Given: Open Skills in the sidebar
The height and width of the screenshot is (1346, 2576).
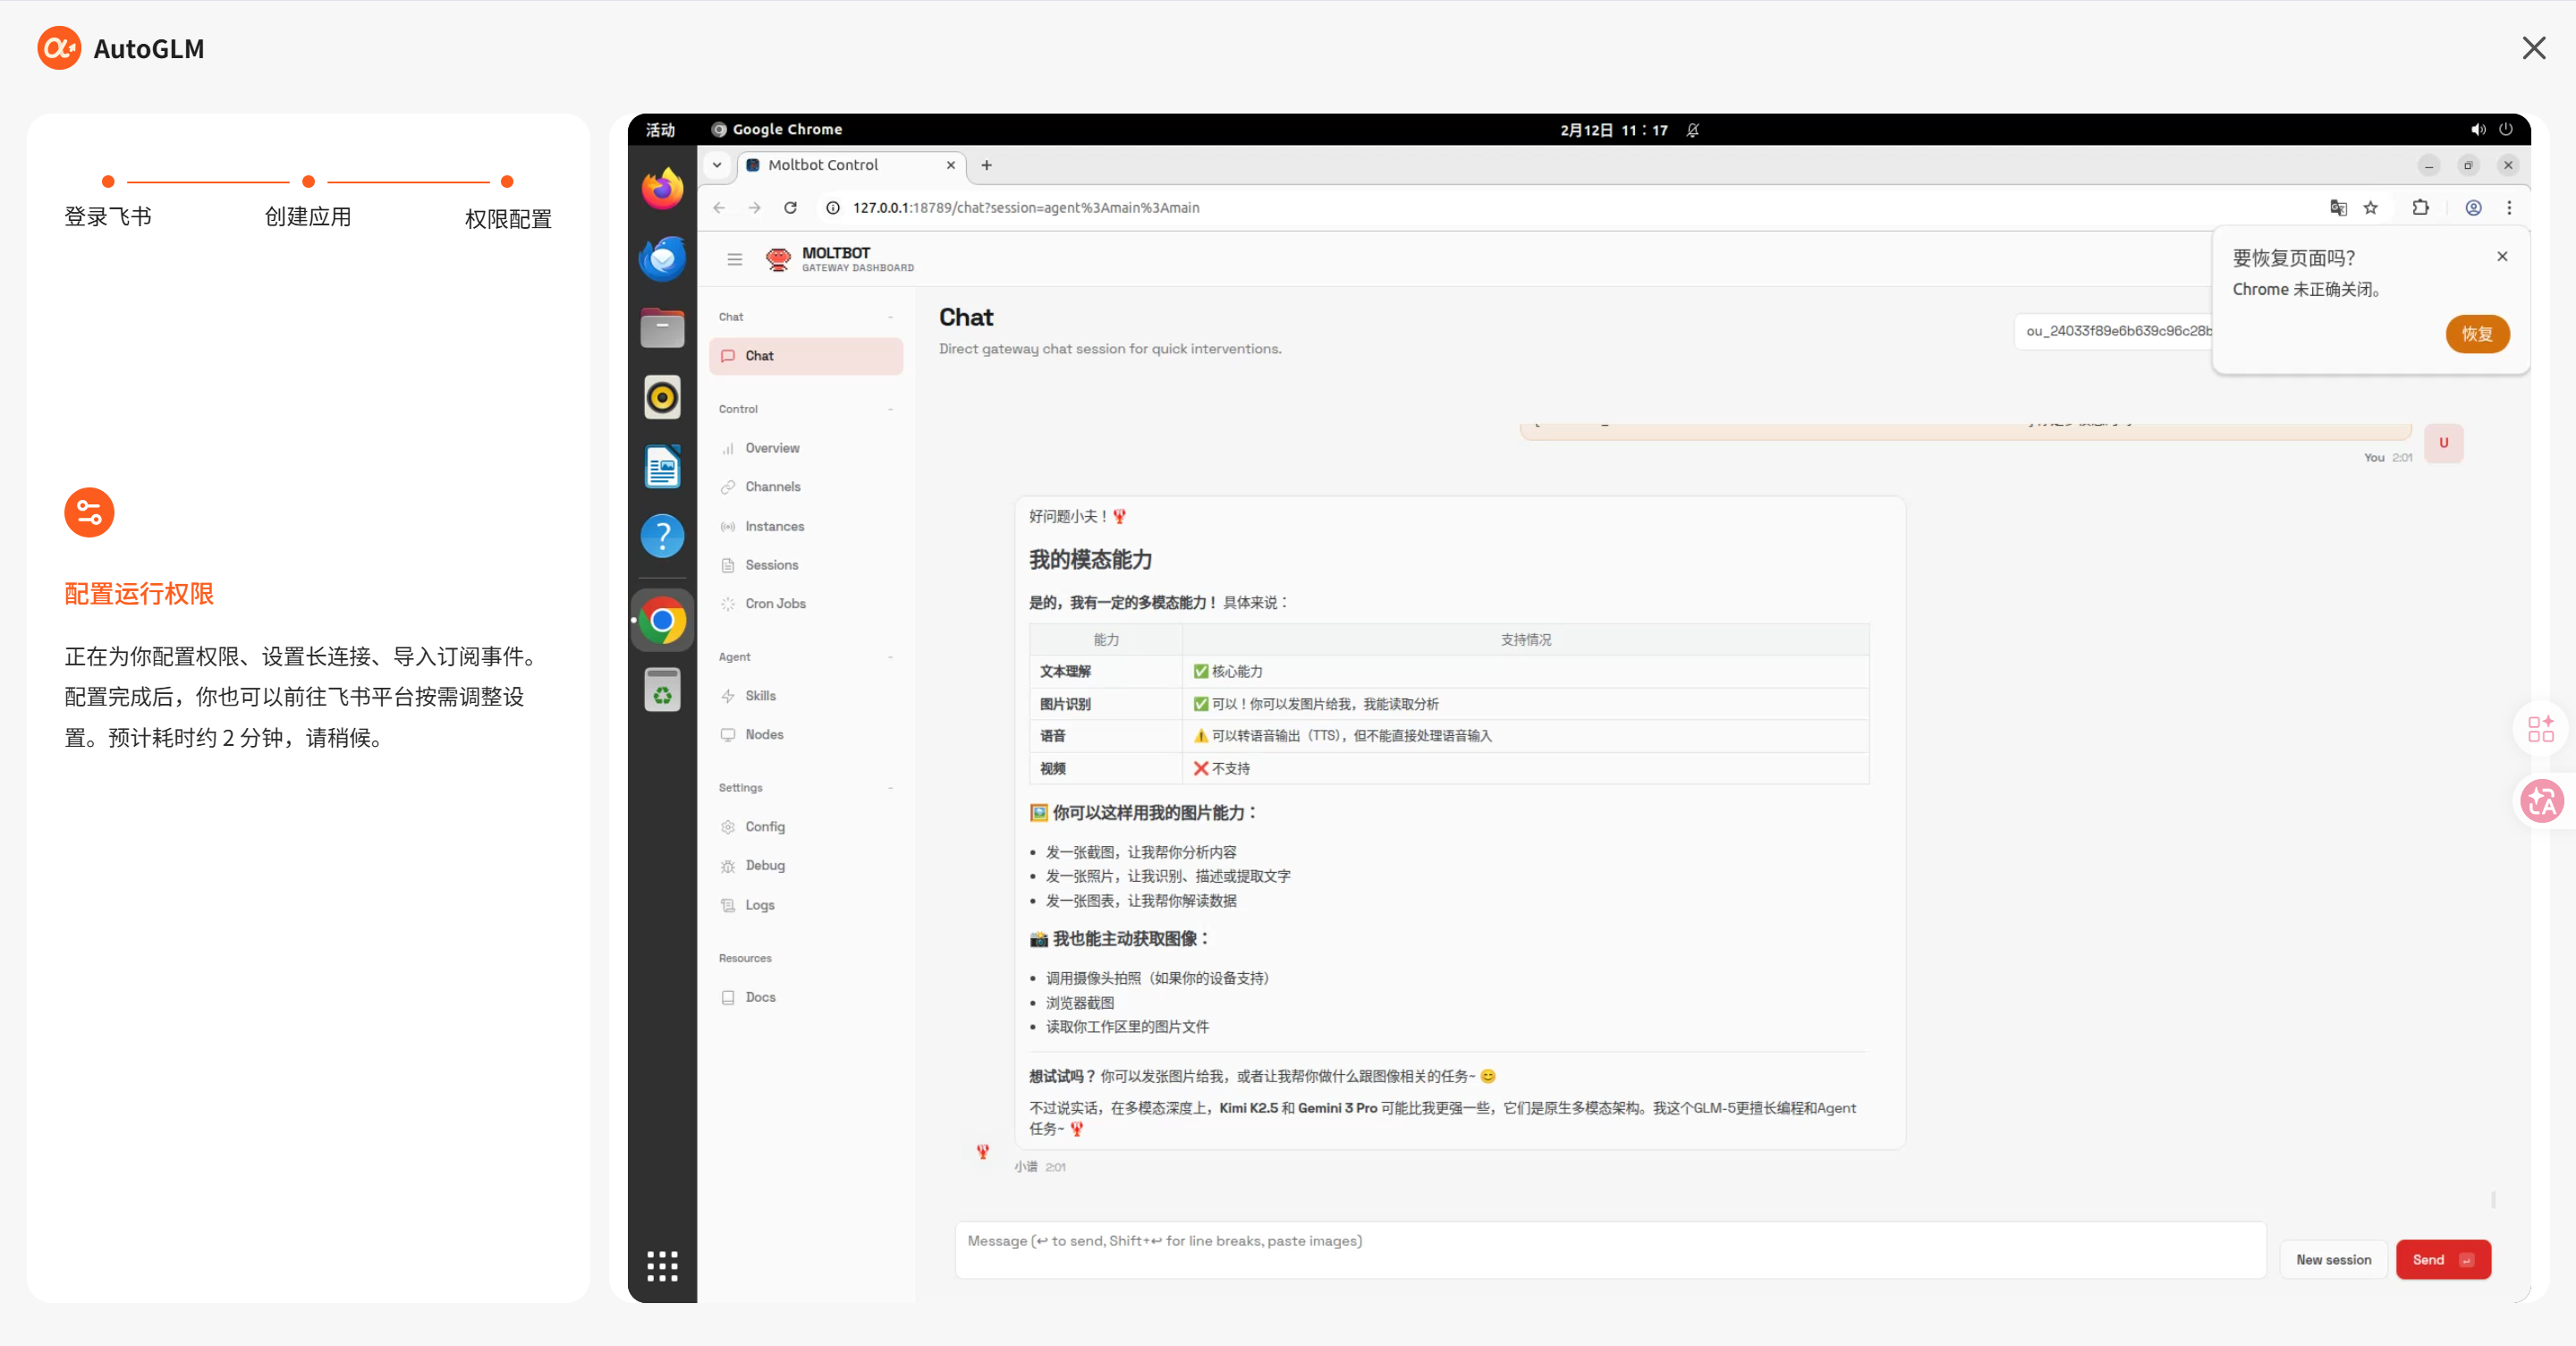Looking at the screenshot, I should pos(806,696).
